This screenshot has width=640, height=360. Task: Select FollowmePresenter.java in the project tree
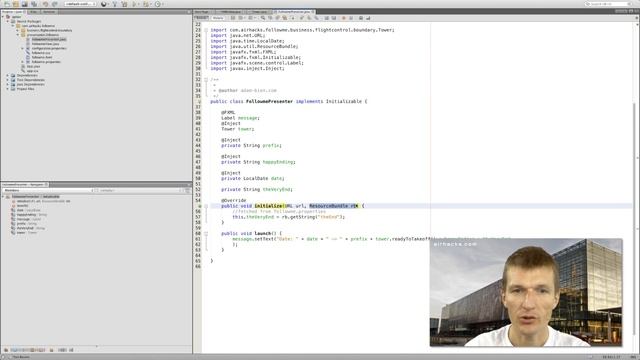pos(49,39)
